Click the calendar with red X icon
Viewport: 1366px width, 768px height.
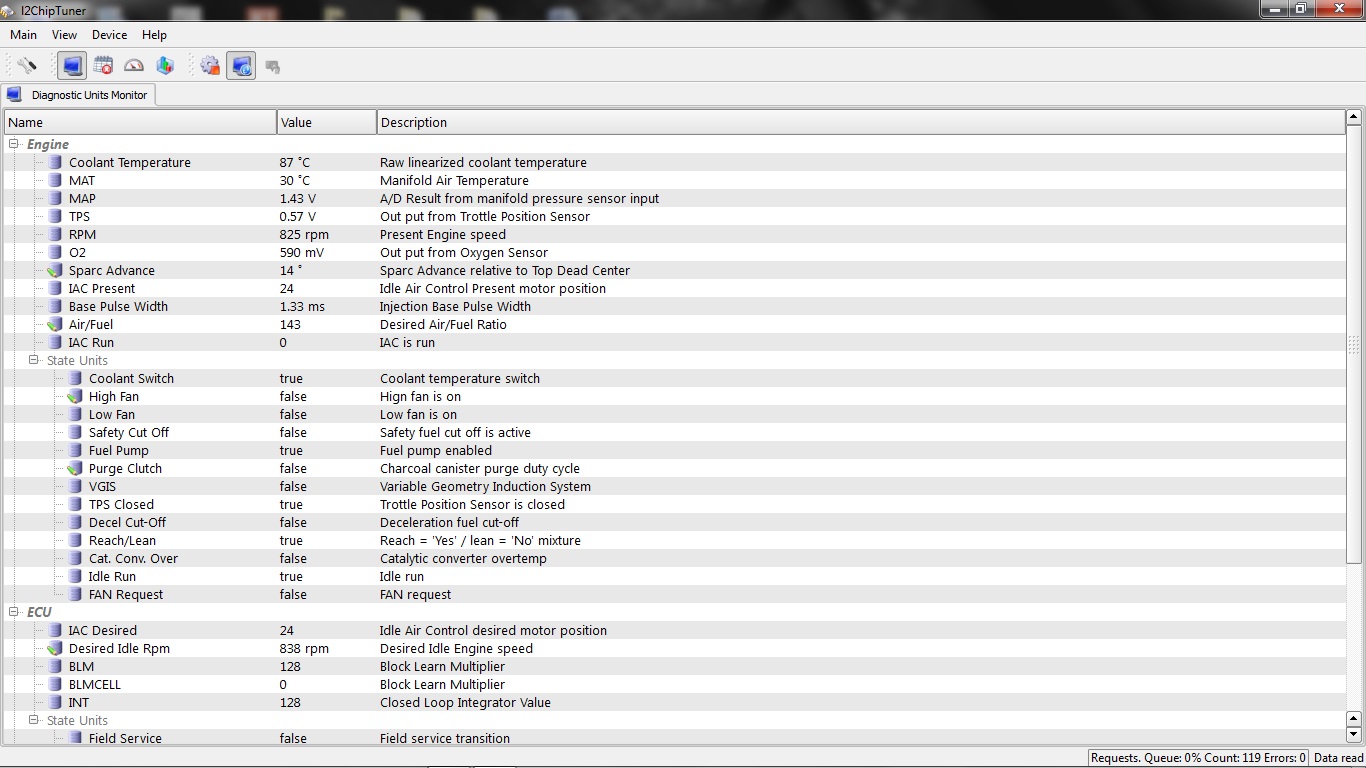click(x=103, y=66)
